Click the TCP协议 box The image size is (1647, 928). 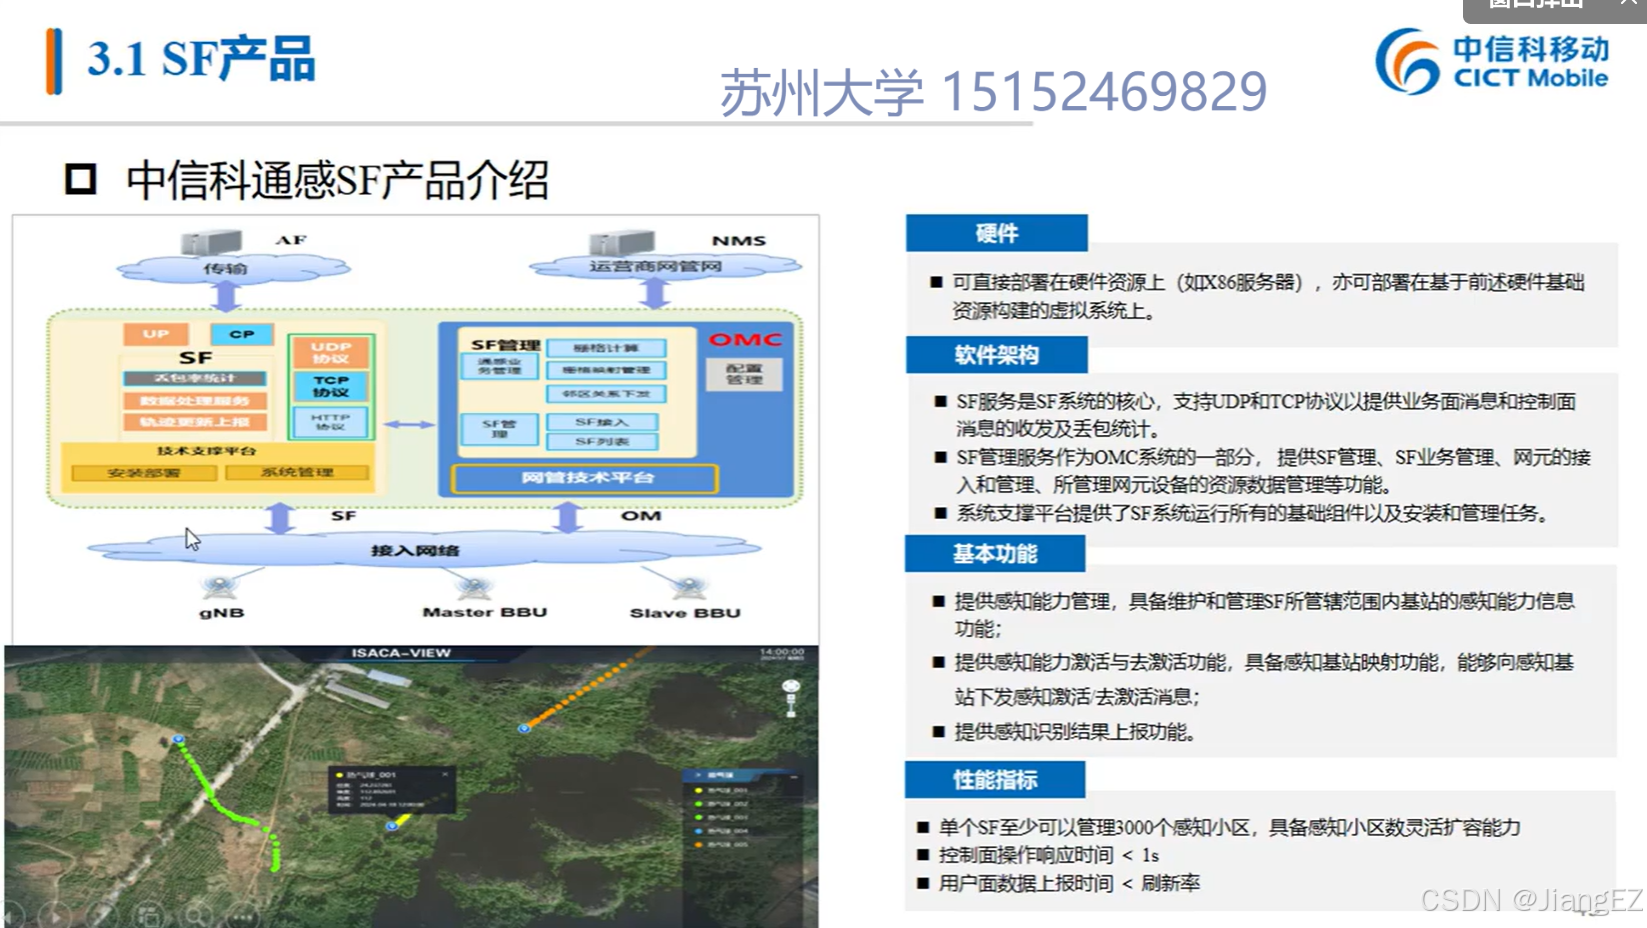click(x=331, y=386)
